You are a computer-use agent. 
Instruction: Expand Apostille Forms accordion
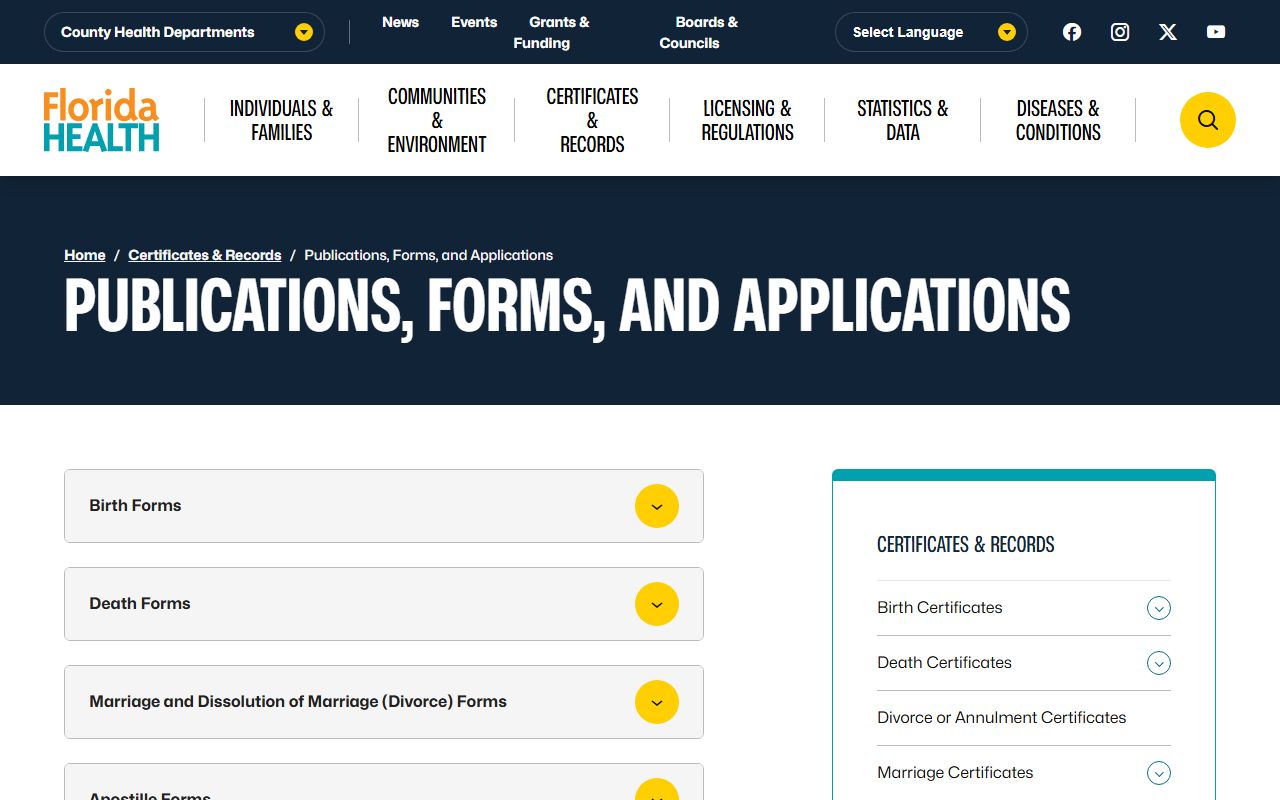pyautogui.click(x=384, y=782)
